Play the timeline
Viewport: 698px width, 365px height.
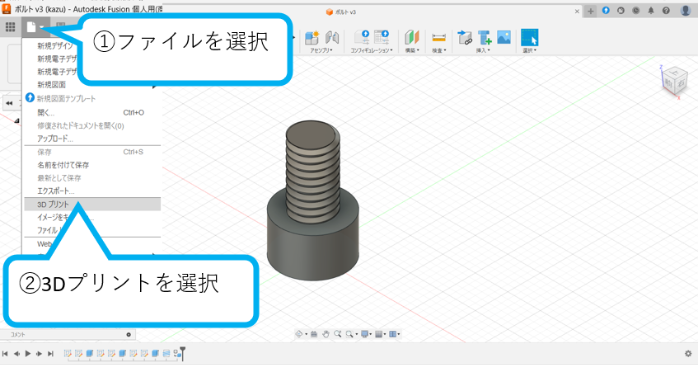tap(28, 353)
